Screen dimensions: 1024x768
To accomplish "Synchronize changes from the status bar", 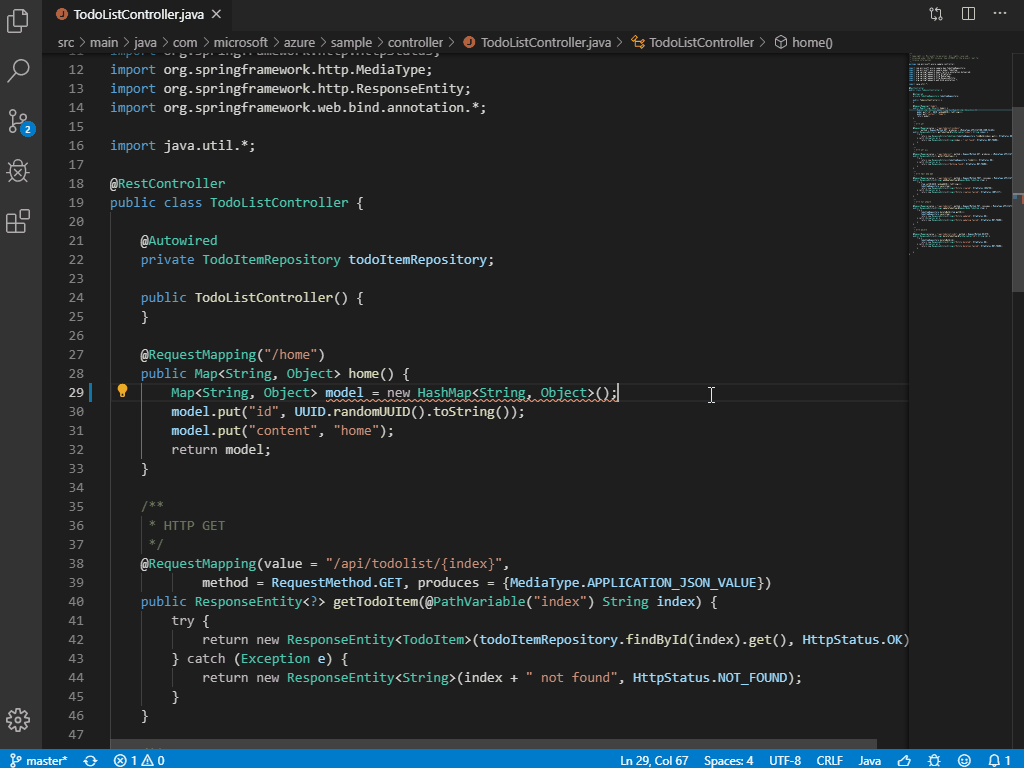I will (91, 760).
